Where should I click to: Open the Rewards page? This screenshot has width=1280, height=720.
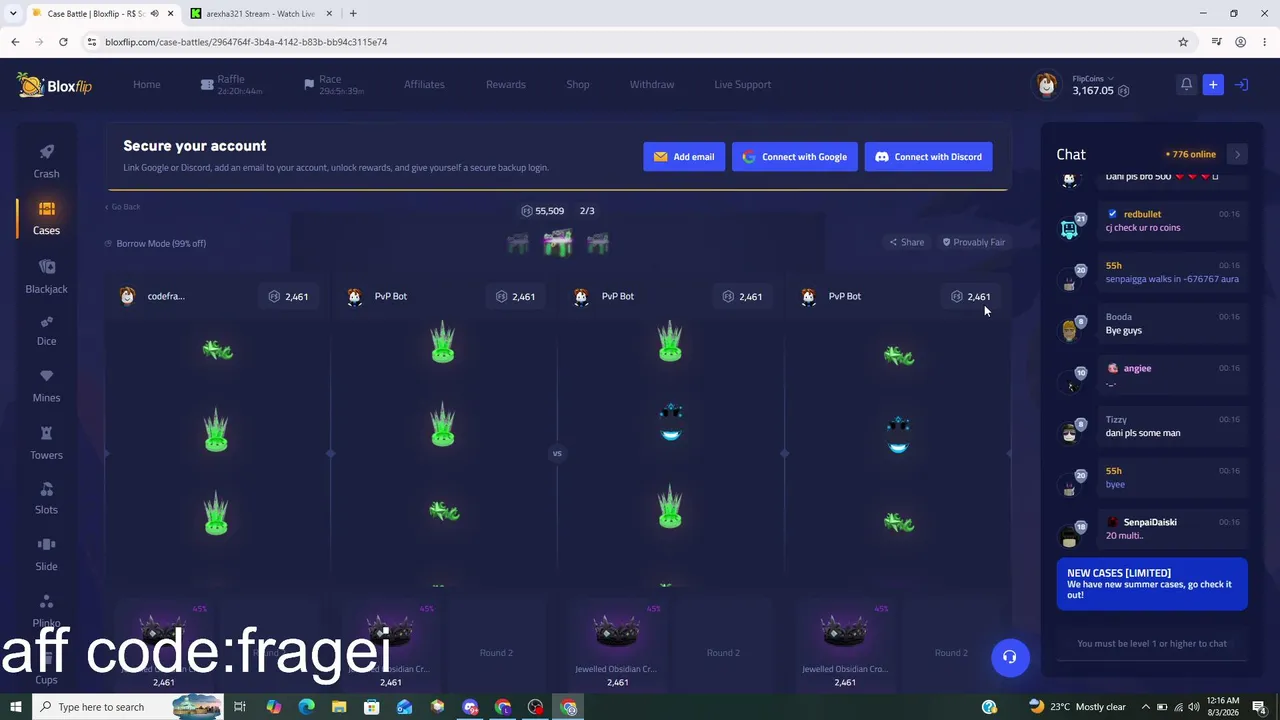(x=506, y=85)
